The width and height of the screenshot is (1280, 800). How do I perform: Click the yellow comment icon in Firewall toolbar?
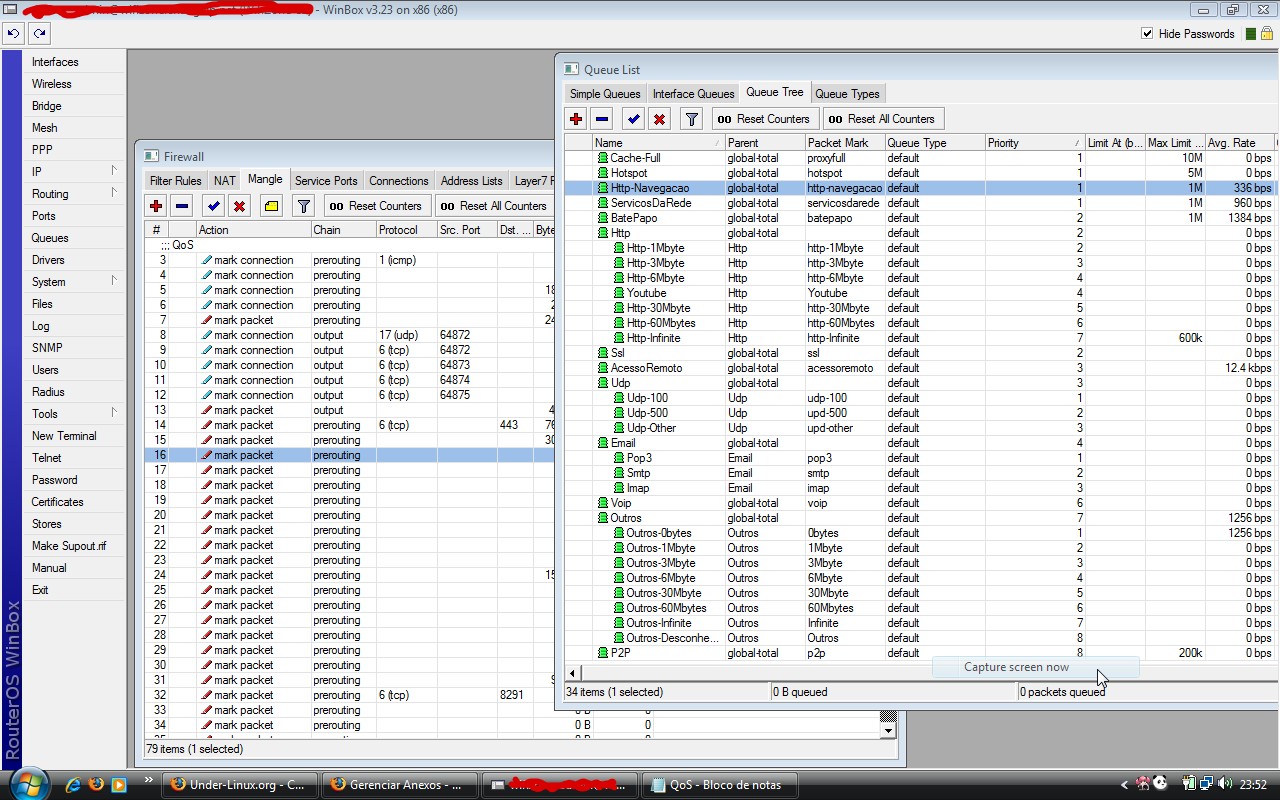pos(271,206)
